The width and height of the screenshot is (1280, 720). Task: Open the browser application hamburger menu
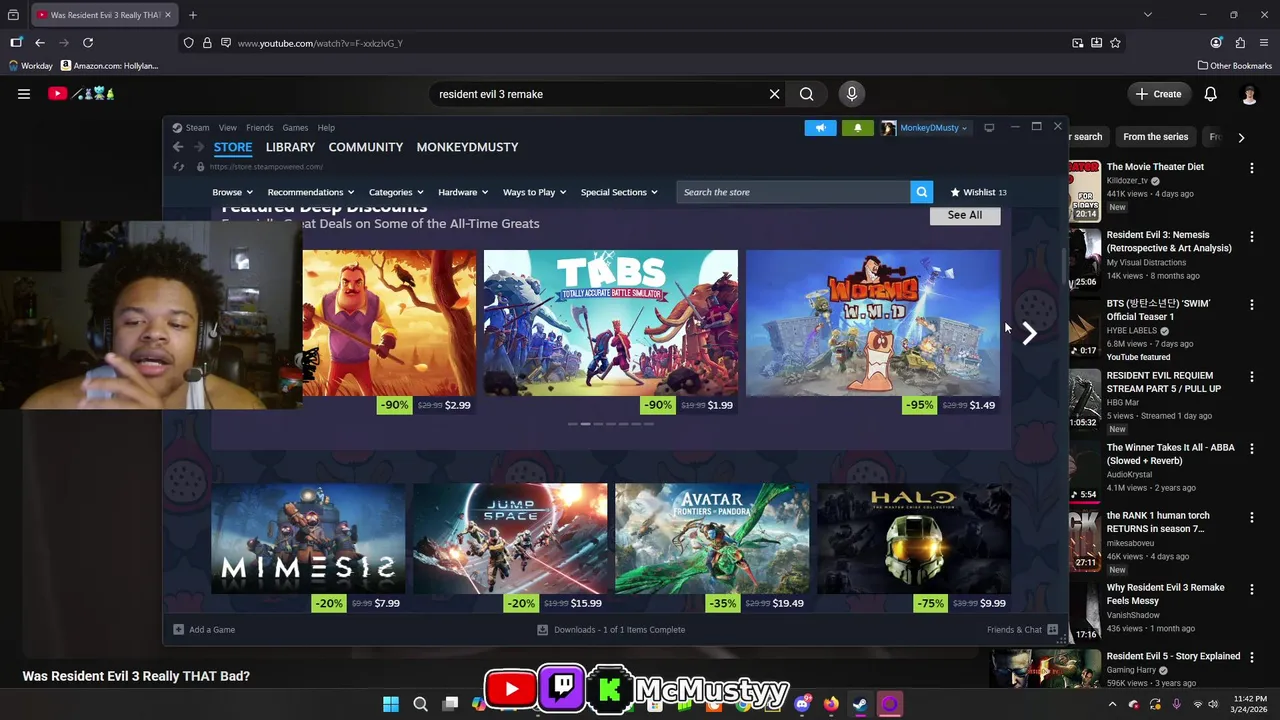(x=1264, y=43)
